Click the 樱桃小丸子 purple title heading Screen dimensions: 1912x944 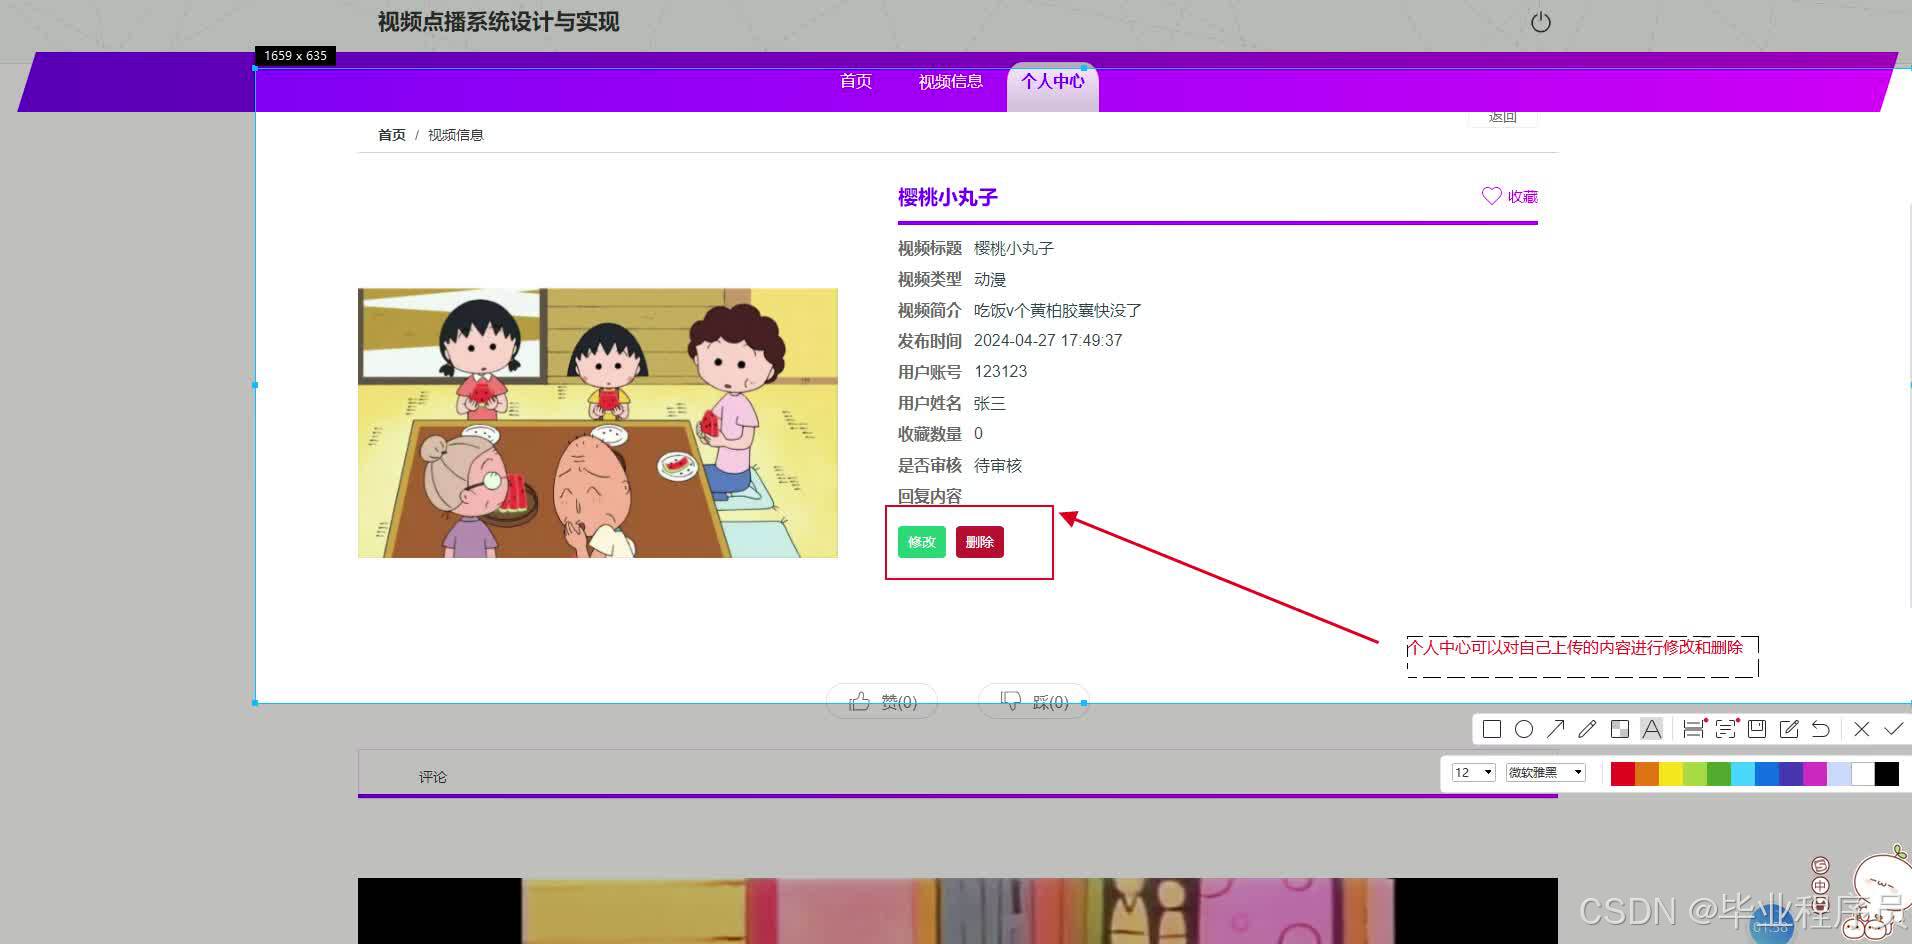[x=947, y=197]
